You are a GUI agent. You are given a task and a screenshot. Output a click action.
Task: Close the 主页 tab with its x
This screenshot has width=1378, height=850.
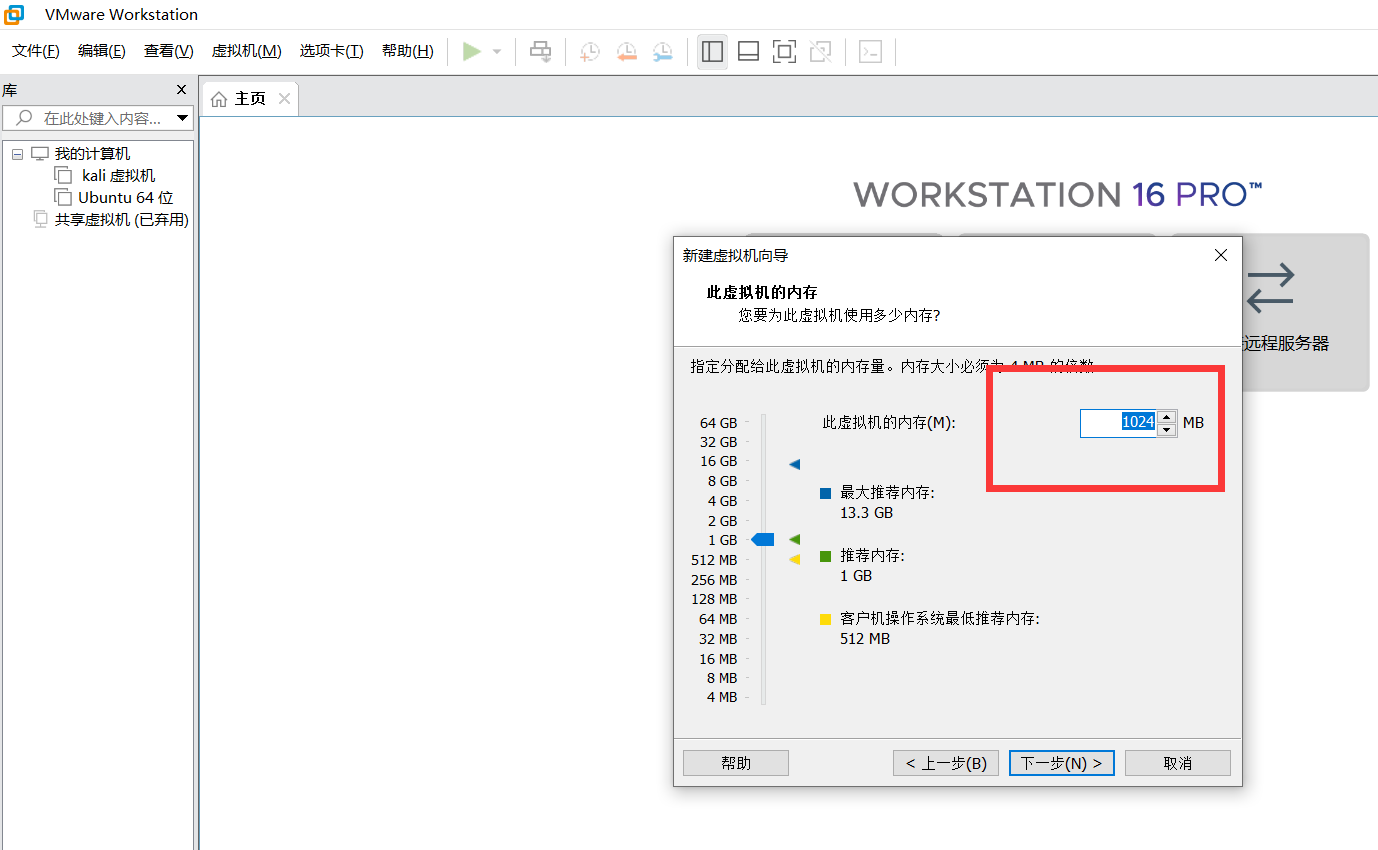tap(284, 98)
